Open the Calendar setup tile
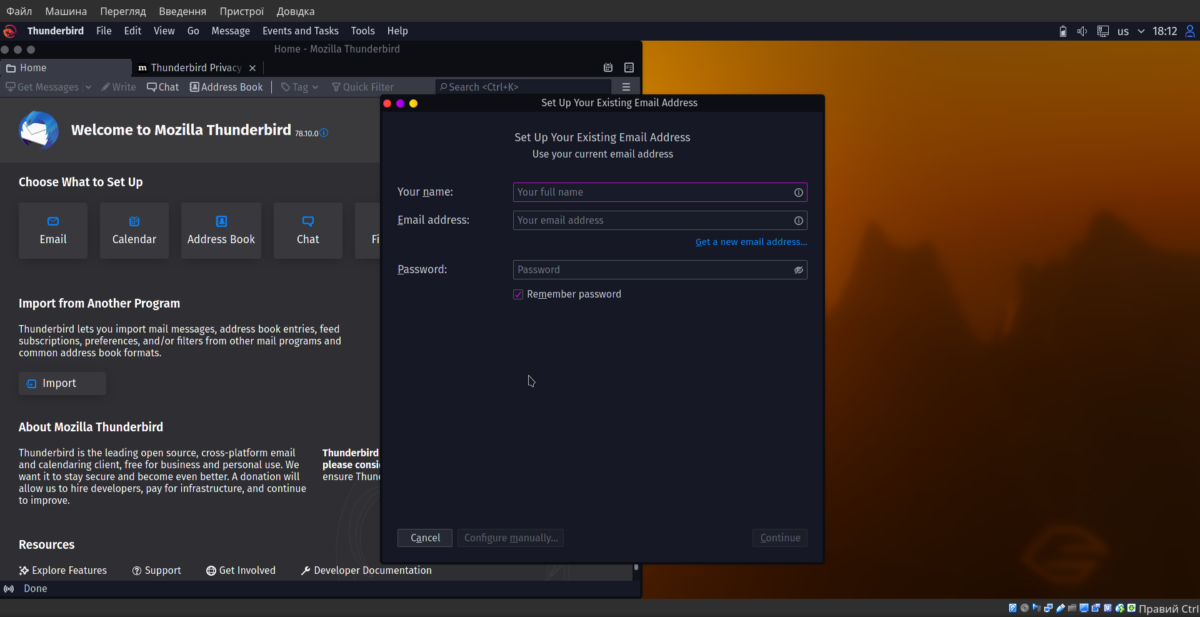This screenshot has height=617, width=1200. pyautogui.click(x=134, y=231)
